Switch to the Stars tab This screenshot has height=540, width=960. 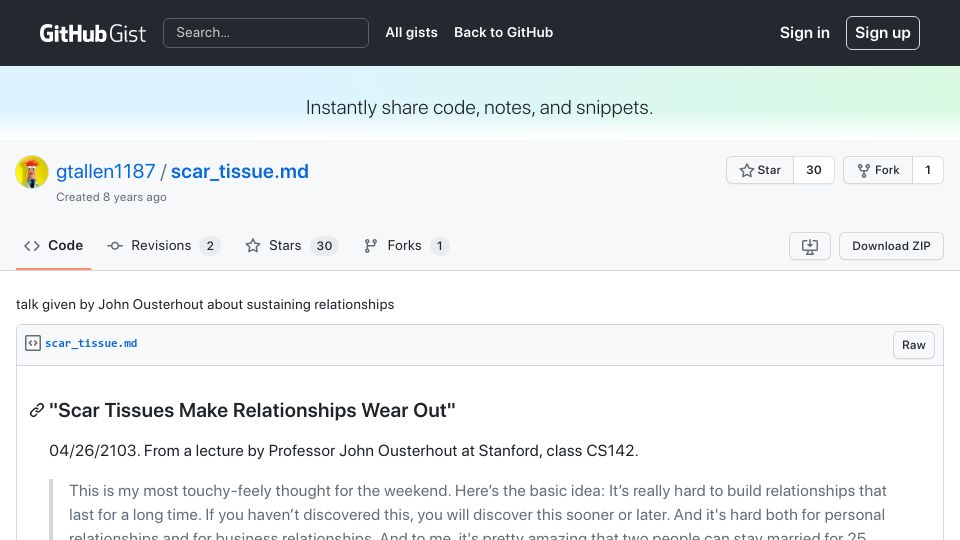[291, 246]
